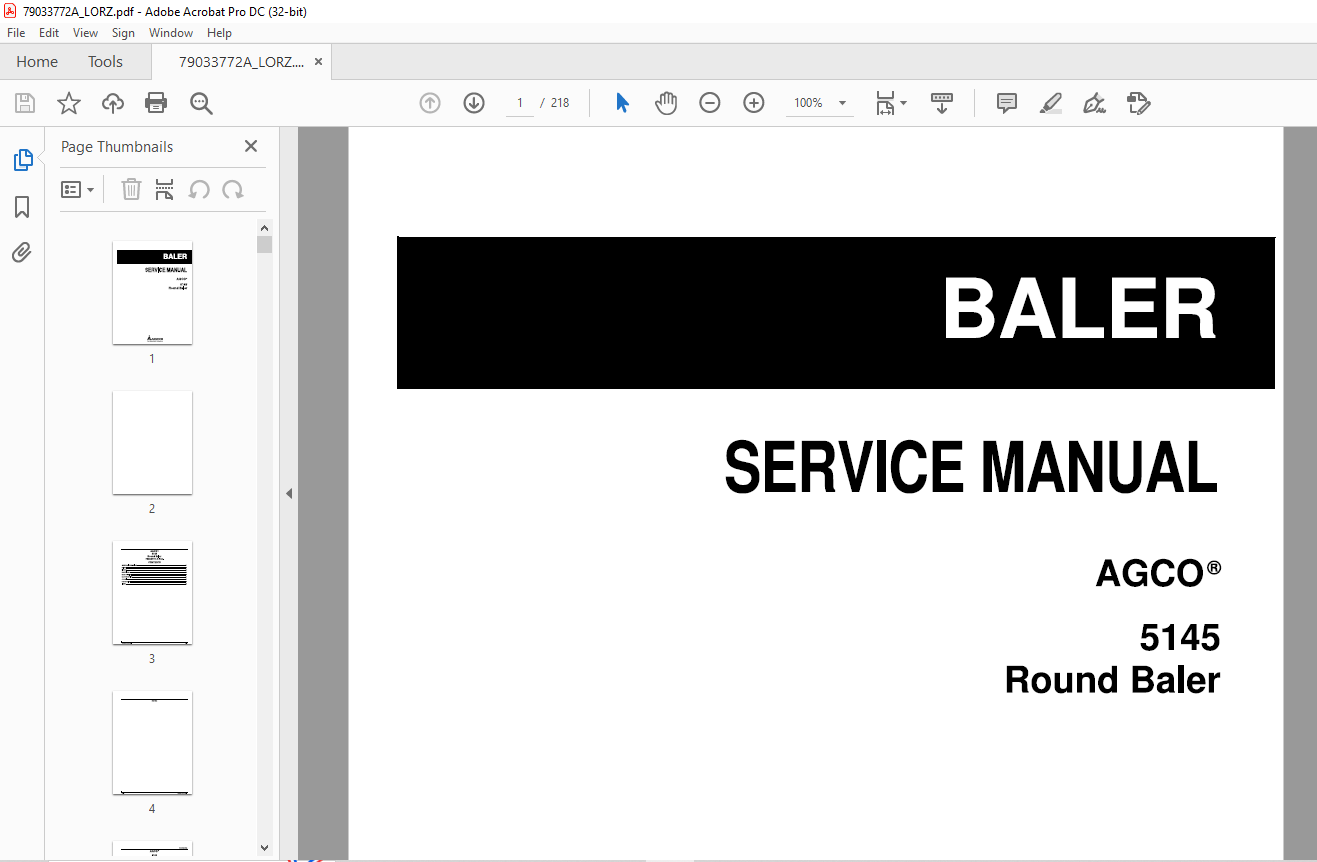Click the upload to cloud icon

click(x=113, y=103)
